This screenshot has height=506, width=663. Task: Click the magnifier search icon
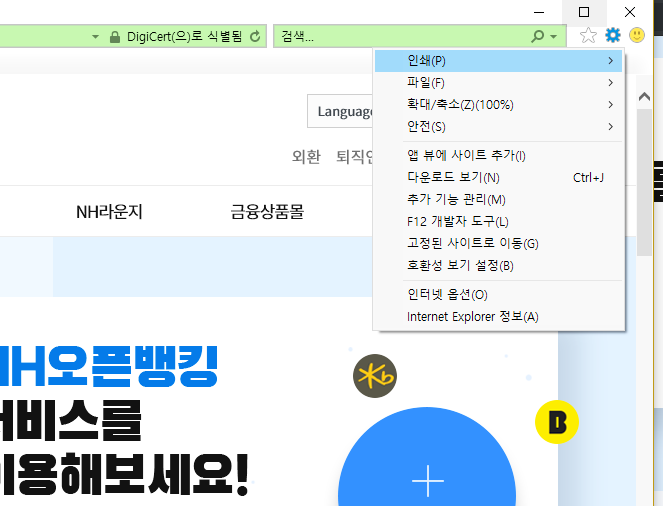537,36
